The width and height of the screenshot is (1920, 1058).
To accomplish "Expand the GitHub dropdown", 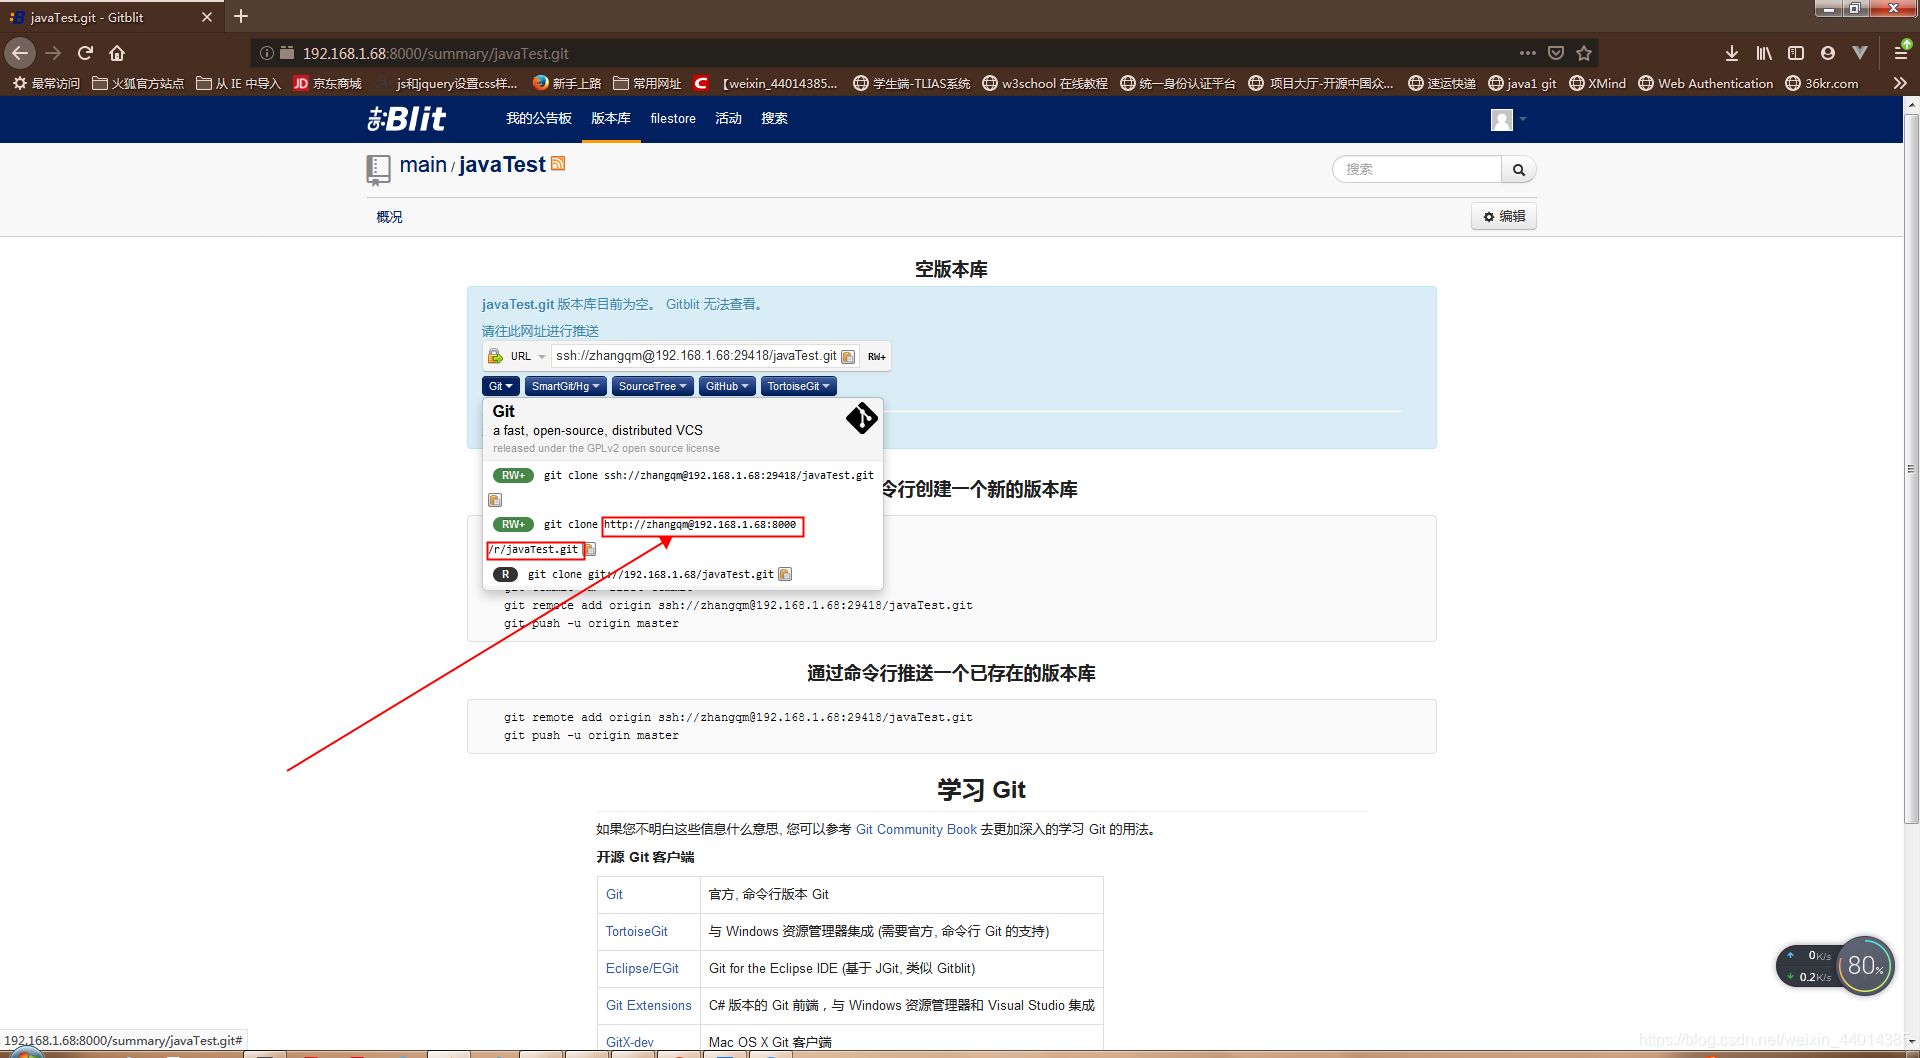I will (x=727, y=386).
